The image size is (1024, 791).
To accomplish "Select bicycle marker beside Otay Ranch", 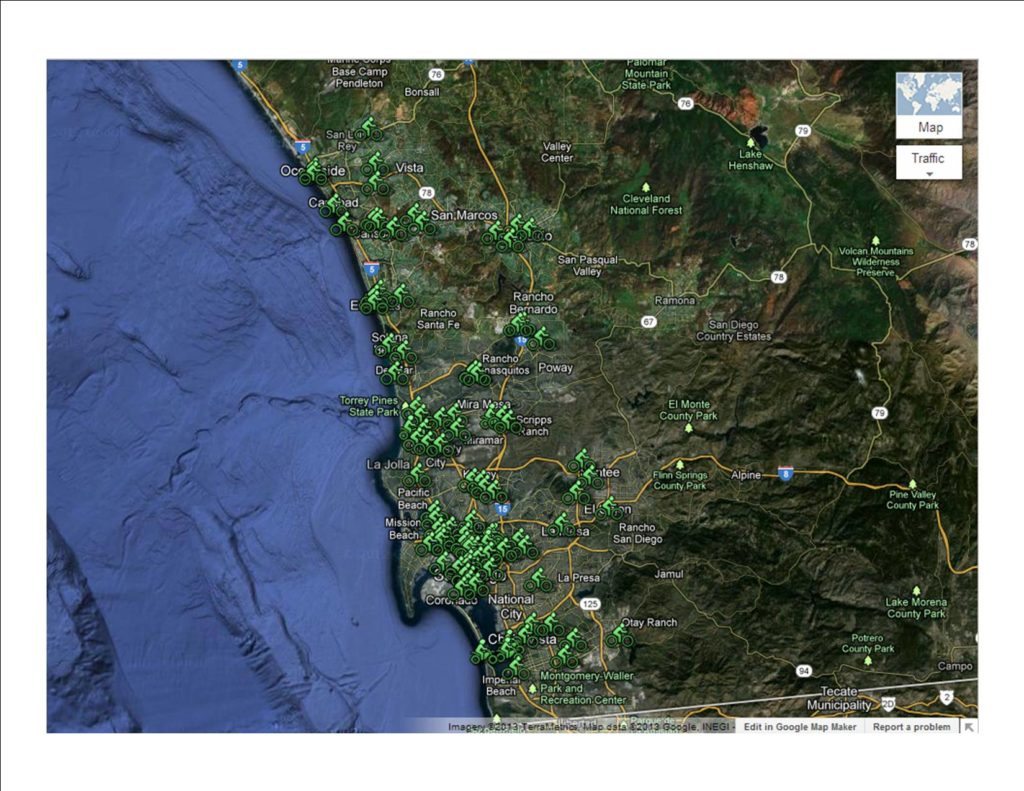I will point(619,636).
